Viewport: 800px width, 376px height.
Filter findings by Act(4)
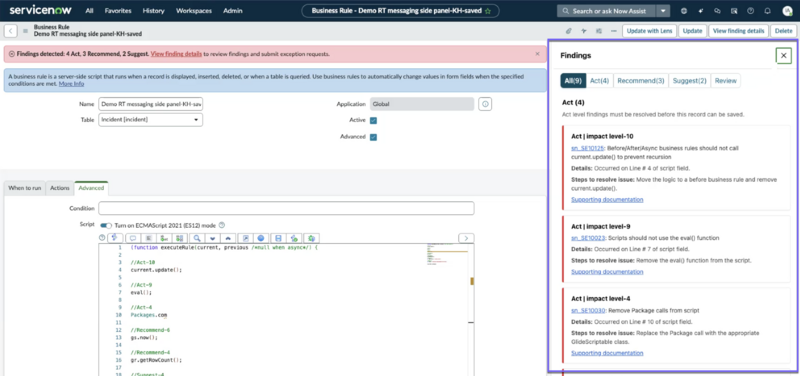599,81
